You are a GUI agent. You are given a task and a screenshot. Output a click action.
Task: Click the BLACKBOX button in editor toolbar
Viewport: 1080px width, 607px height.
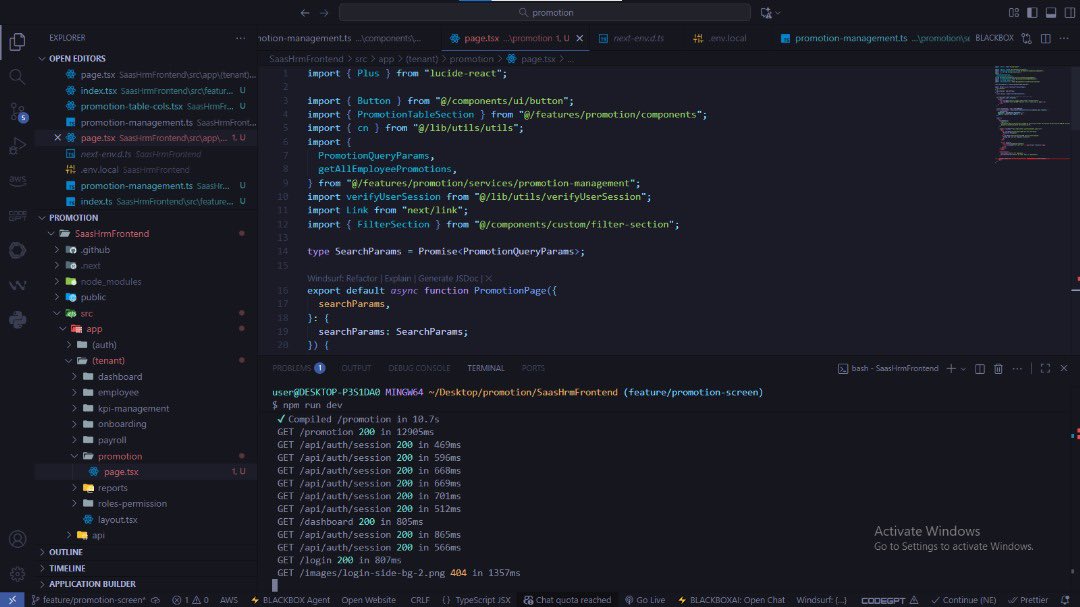click(x=994, y=38)
